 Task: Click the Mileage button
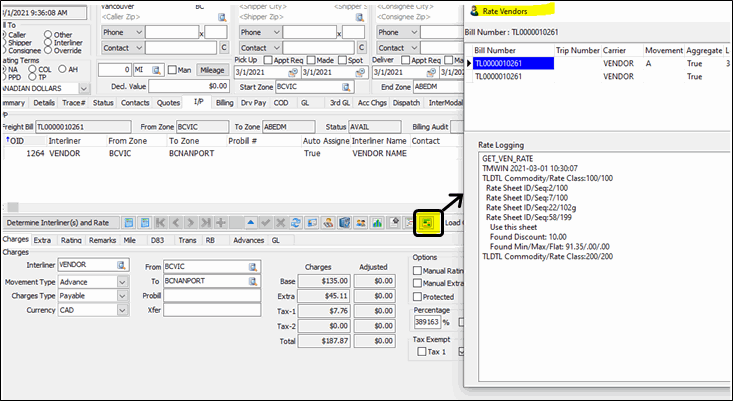tap(211, 70)
